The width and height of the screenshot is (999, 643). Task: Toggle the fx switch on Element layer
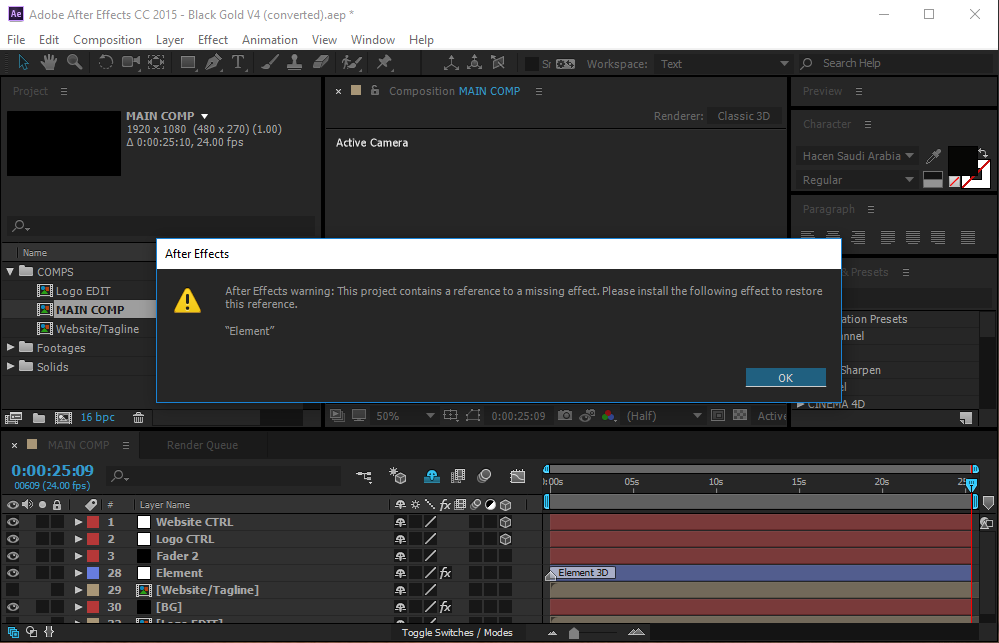445,573
